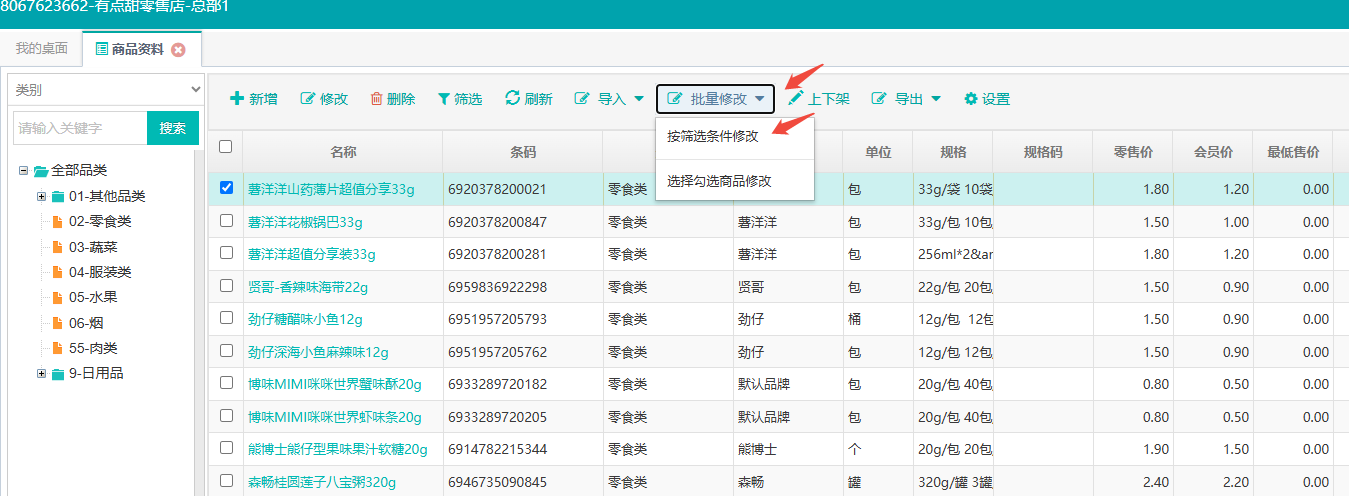The image size is (1349, 496).
Task: Click the 规格码 column header
Action: click(x=1043, y=152)
